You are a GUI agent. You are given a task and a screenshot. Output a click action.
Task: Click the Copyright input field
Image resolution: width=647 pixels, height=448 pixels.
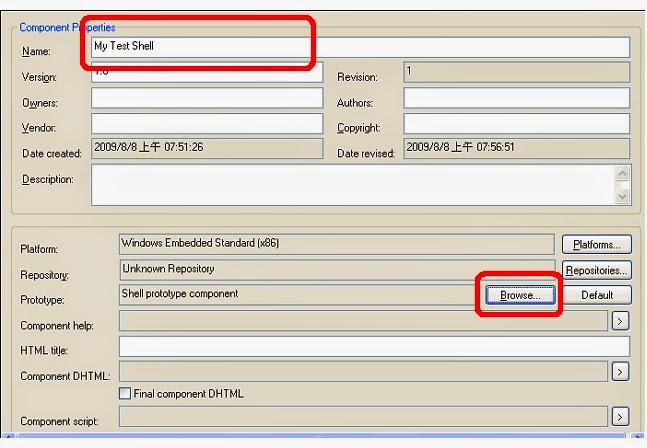[x=517, y=123]
